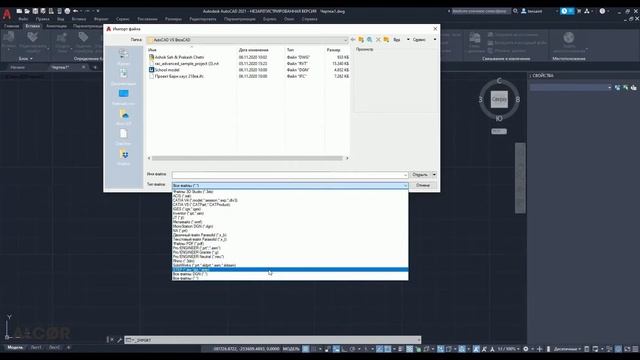The image size is (640, 360).
Task: Click the Select Objects icon in Properties panel
Action: pos(625,87)
